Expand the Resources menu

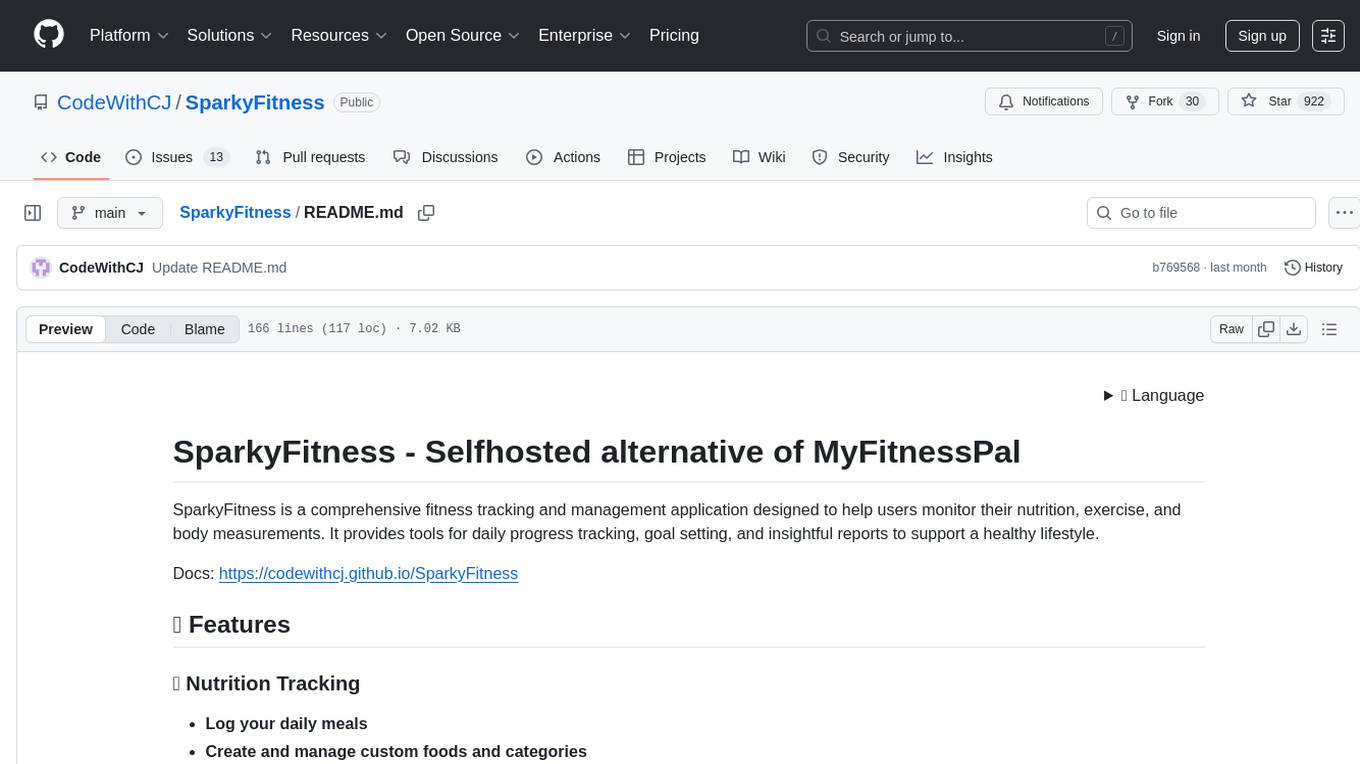coord(339,35)
